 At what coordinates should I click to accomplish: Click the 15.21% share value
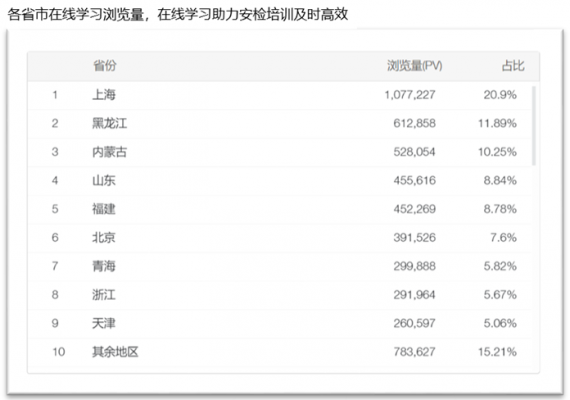(497, 352)
